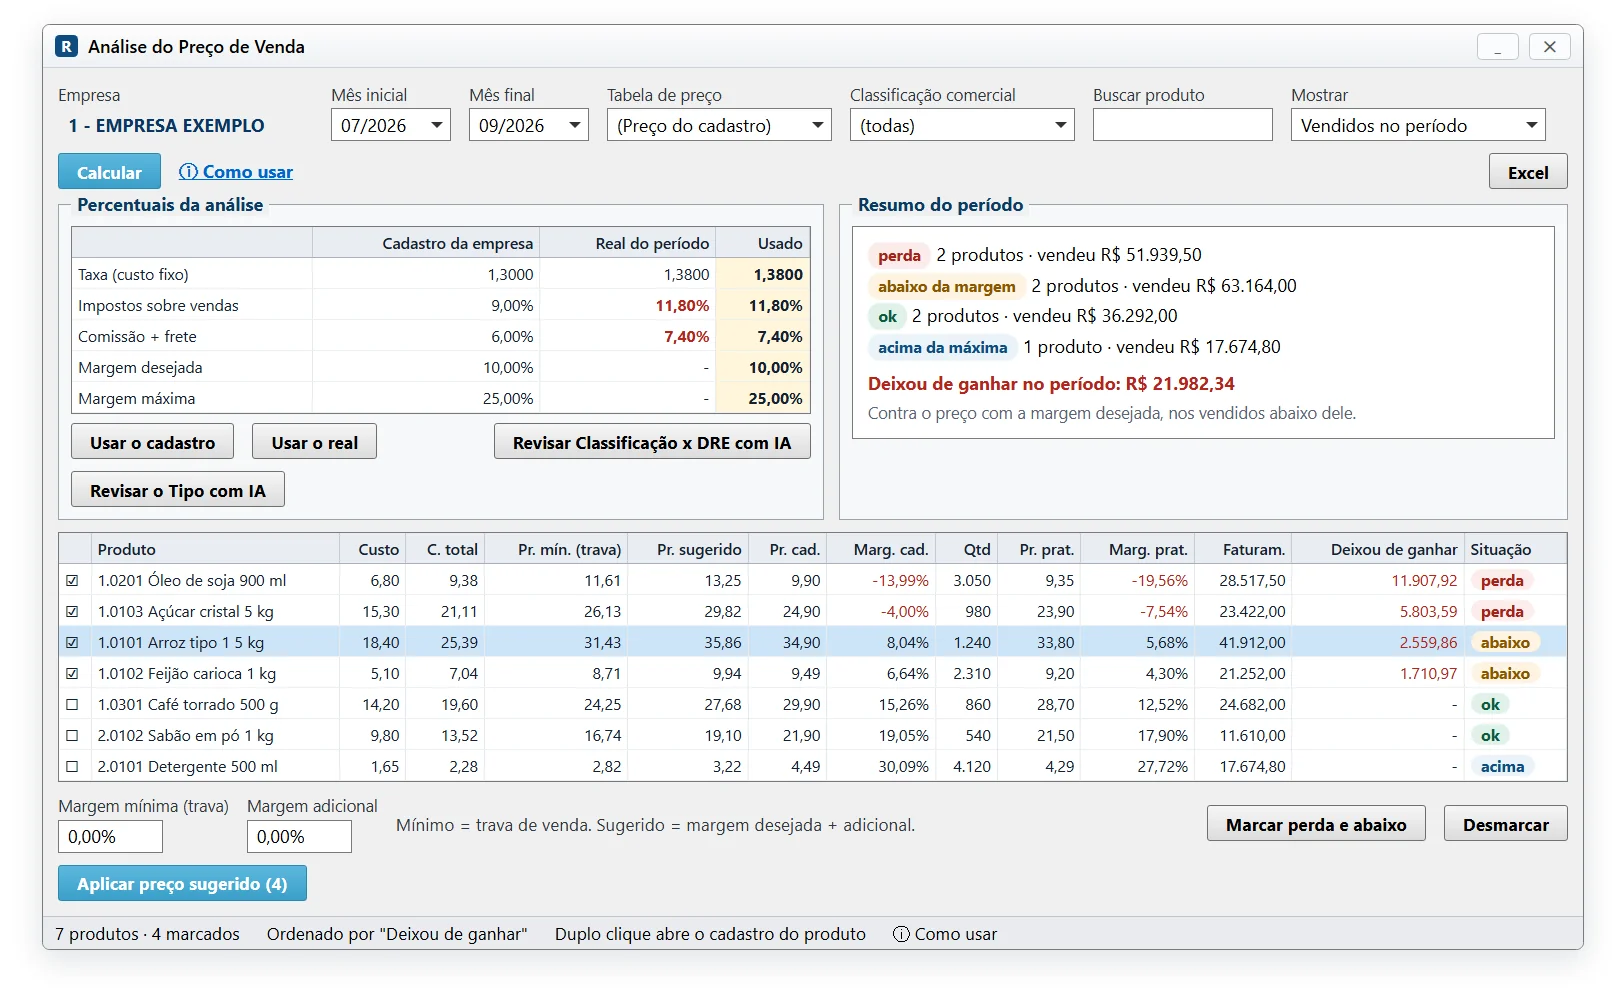Image resolution: width=1624 pixels, height=1000 pixels.
Task: Open the Mês final dropdown
Action: tap(529, 125)
